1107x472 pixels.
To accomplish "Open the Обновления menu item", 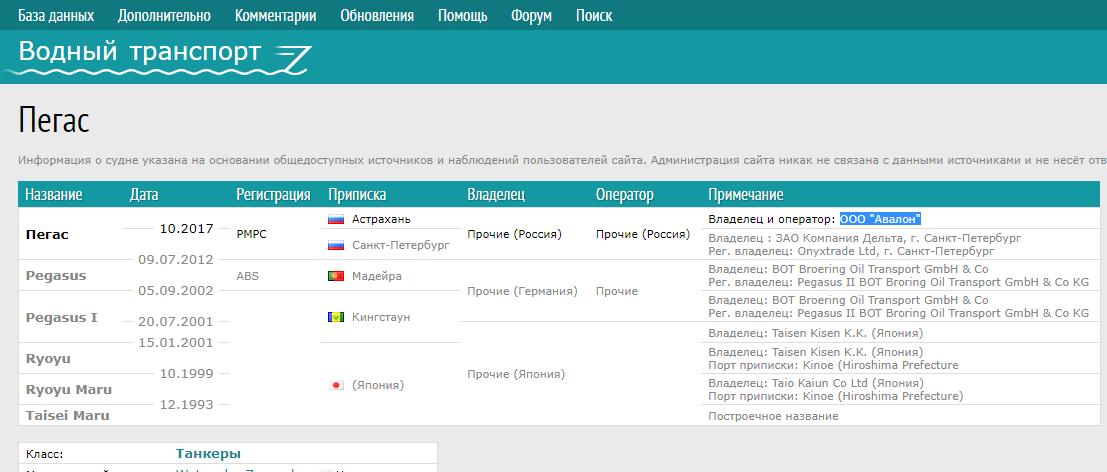I will [x=377, y=16].
